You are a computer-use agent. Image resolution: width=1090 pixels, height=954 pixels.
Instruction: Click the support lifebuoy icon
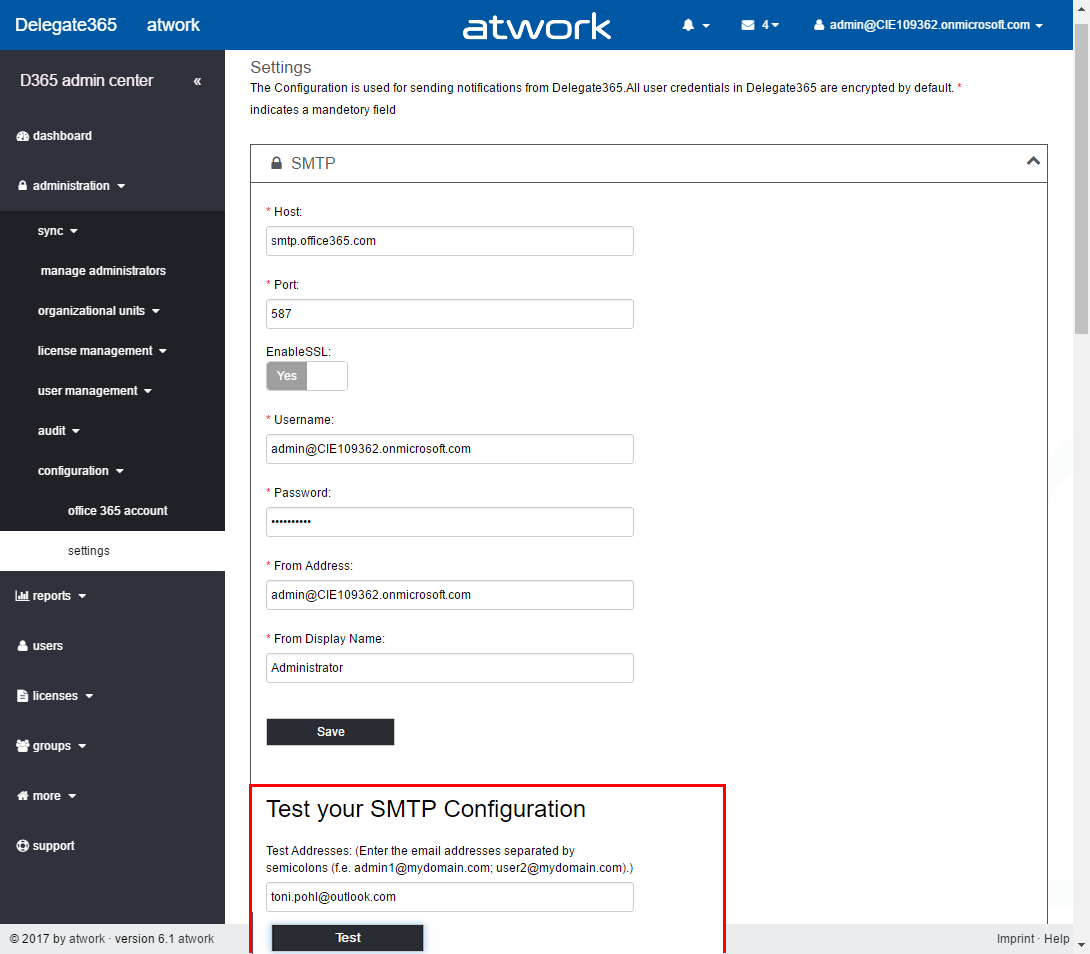[x=23, y=846]
